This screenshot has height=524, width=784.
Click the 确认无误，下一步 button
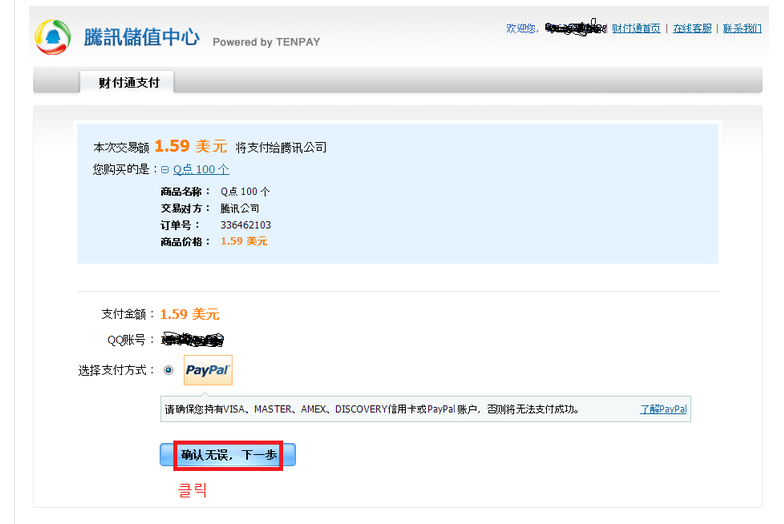(x=228, y=455)
